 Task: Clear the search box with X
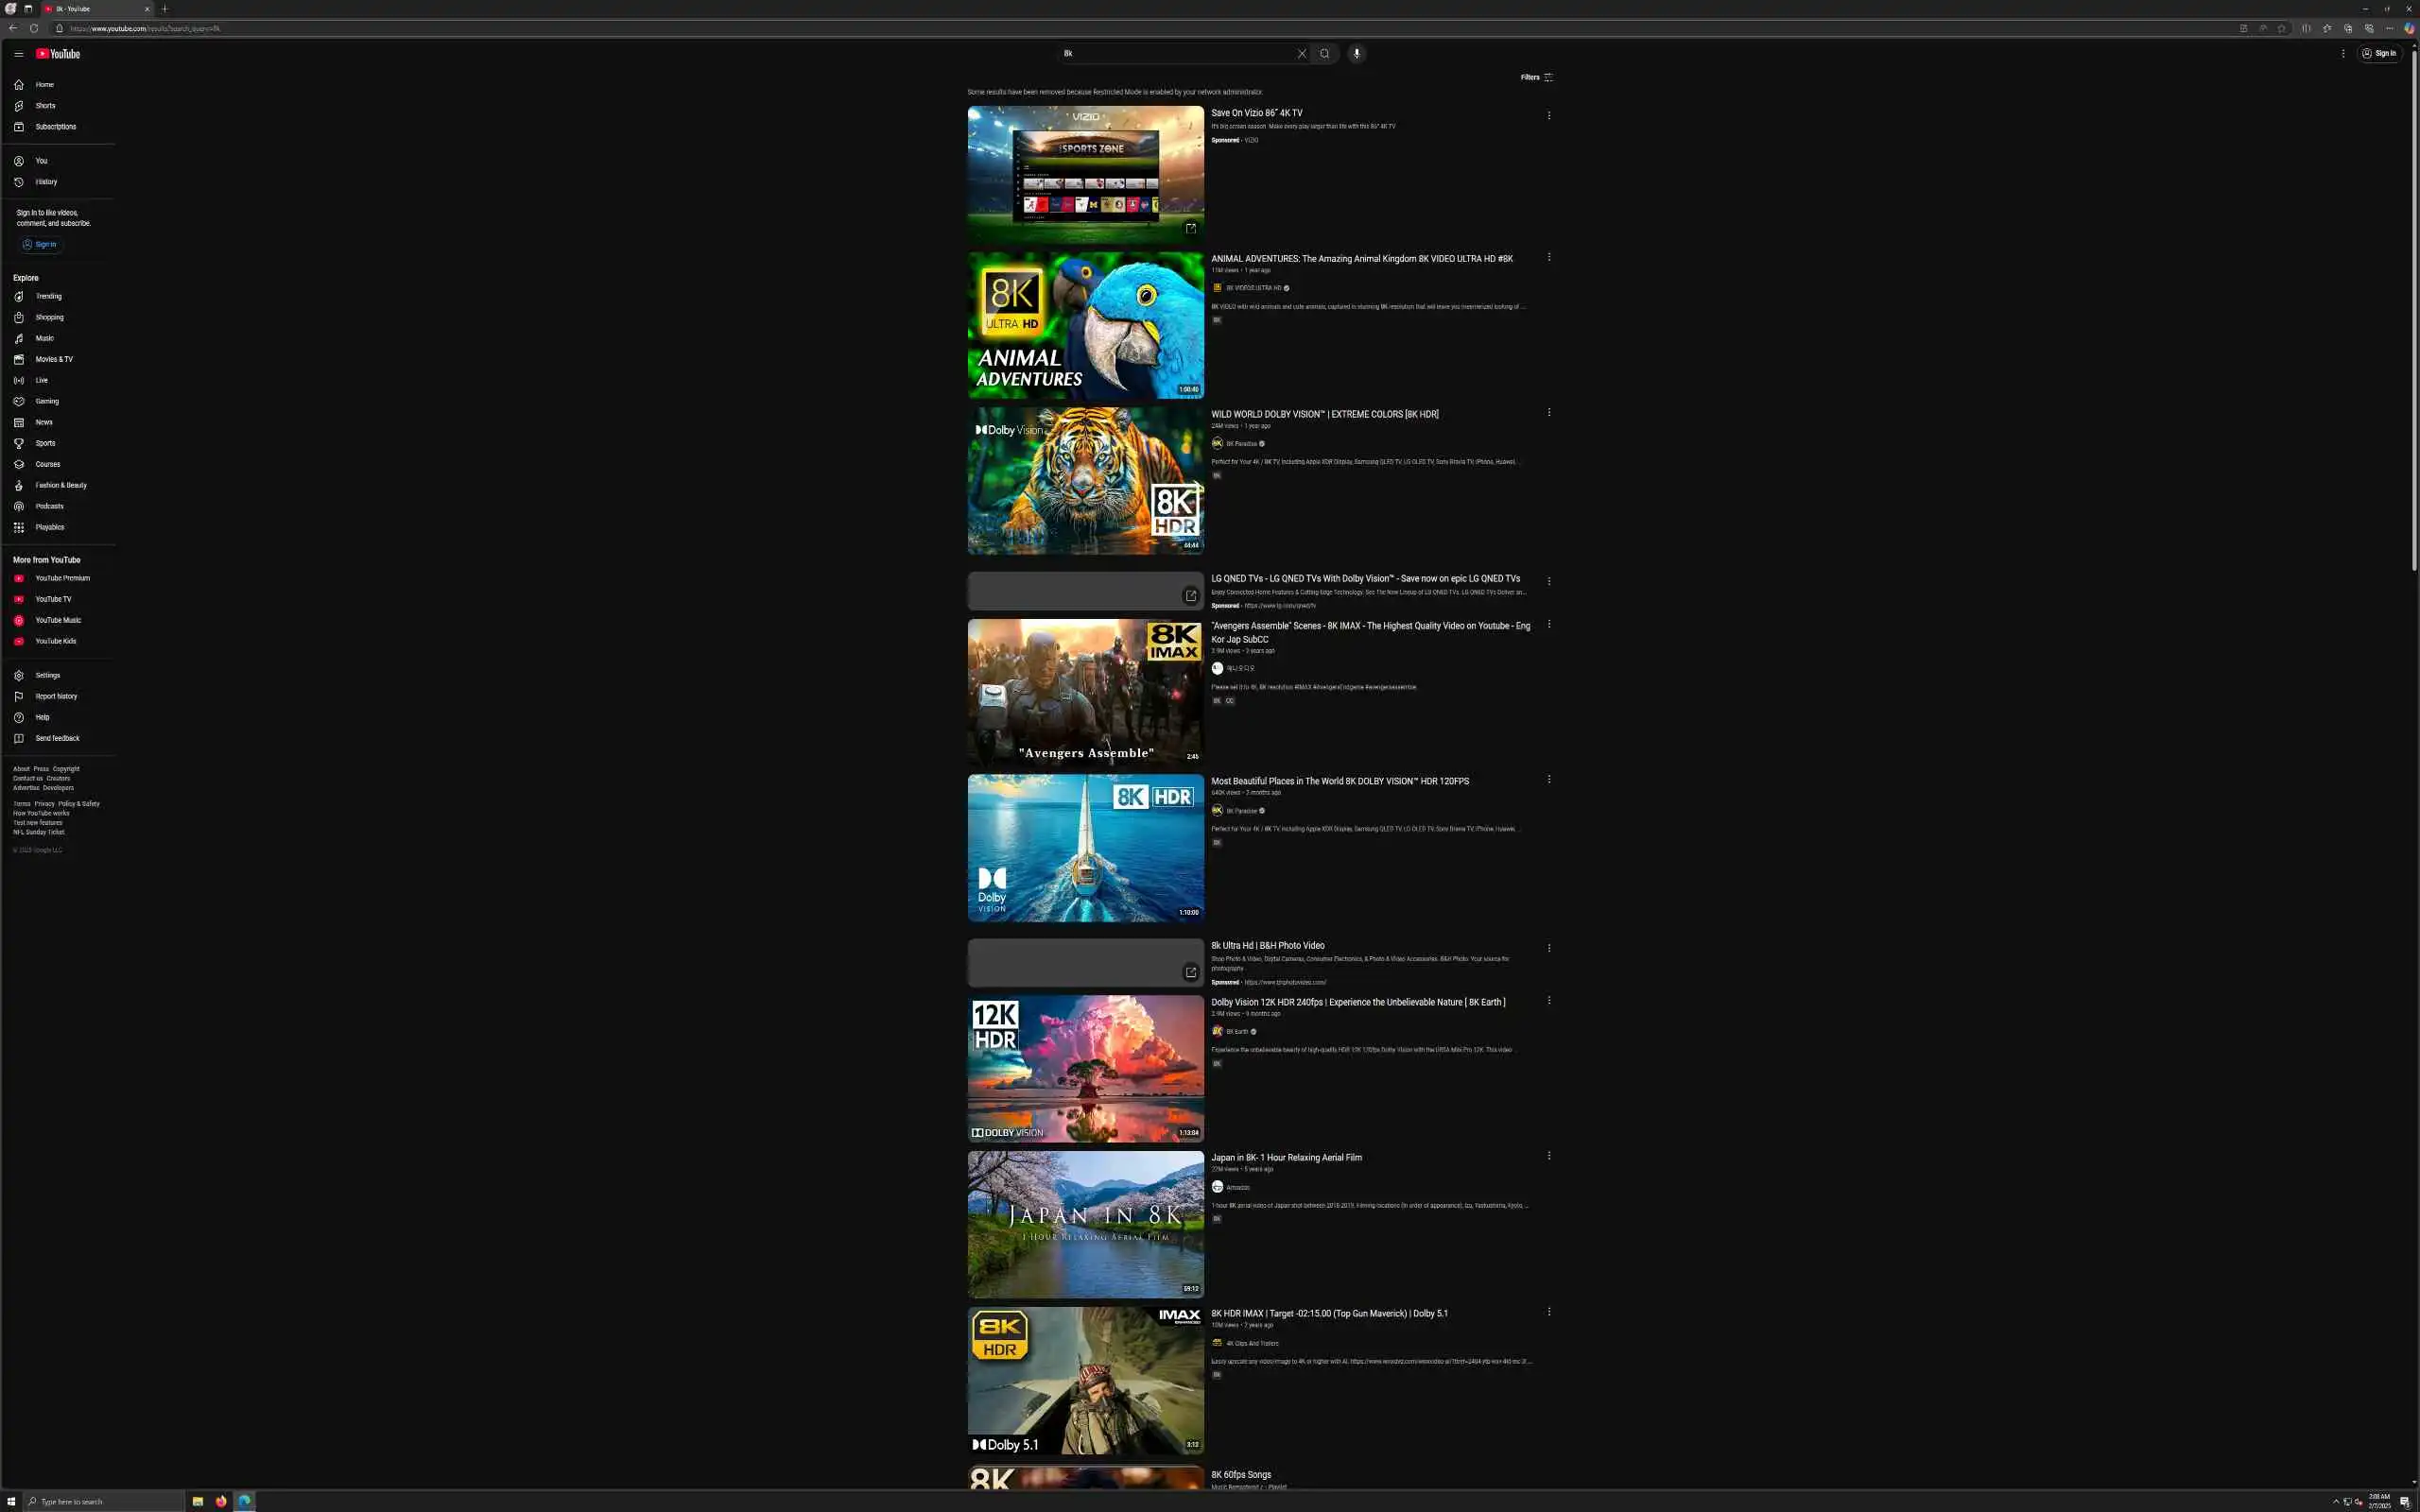(x=1301, y=54)
